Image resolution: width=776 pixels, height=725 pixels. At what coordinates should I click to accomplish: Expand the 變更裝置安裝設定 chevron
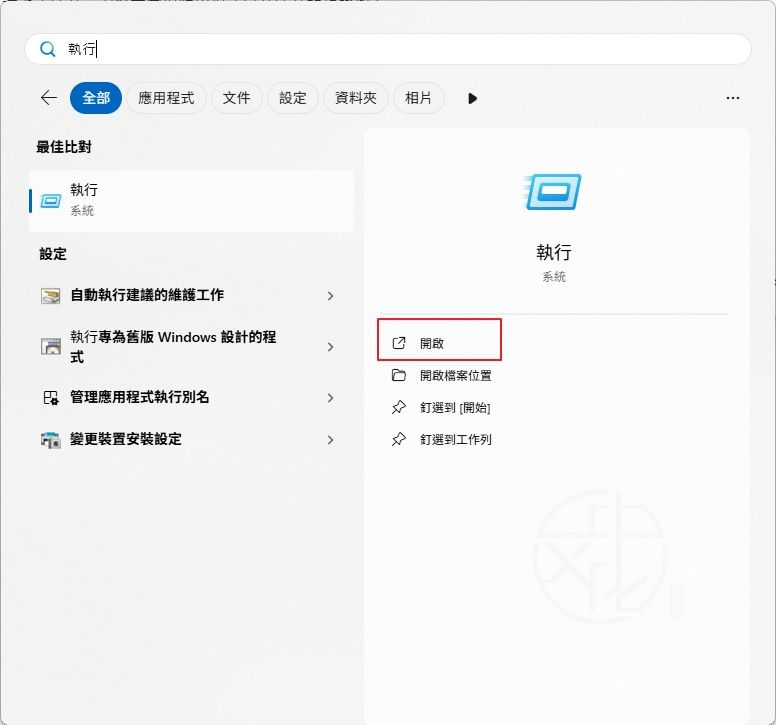pos(331,440)
